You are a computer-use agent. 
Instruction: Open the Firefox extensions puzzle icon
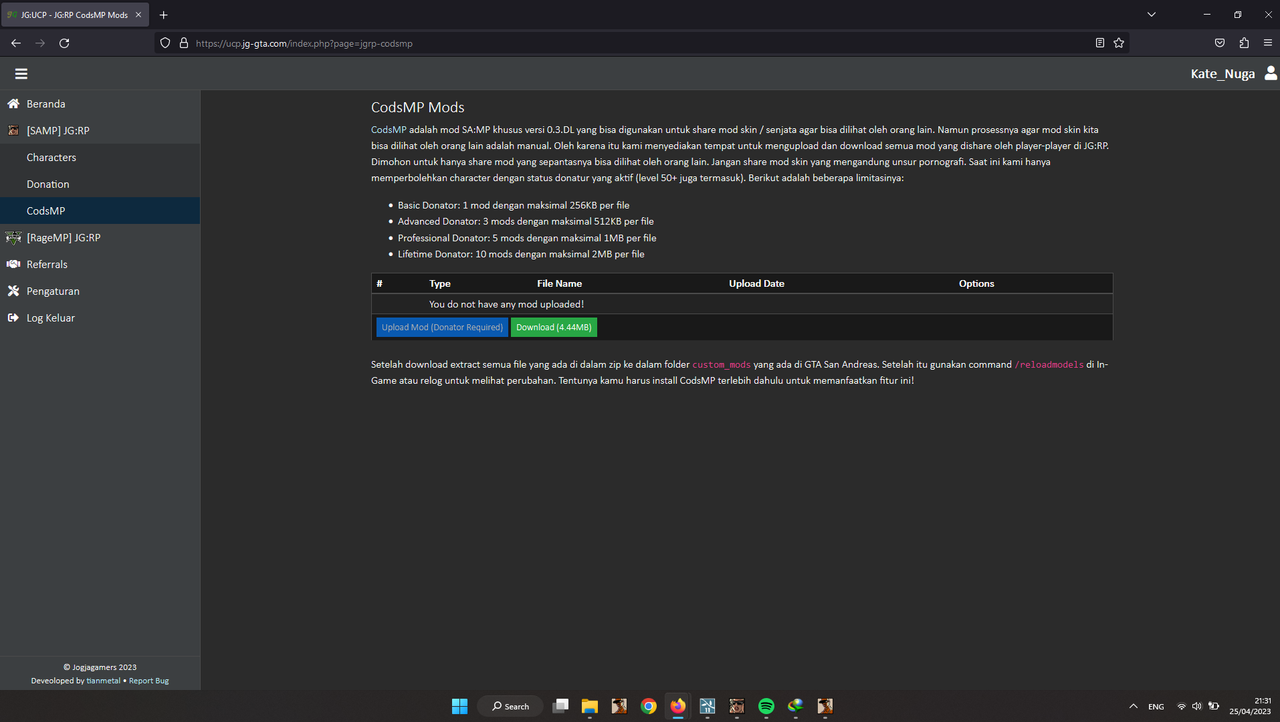click(1244, 43)
